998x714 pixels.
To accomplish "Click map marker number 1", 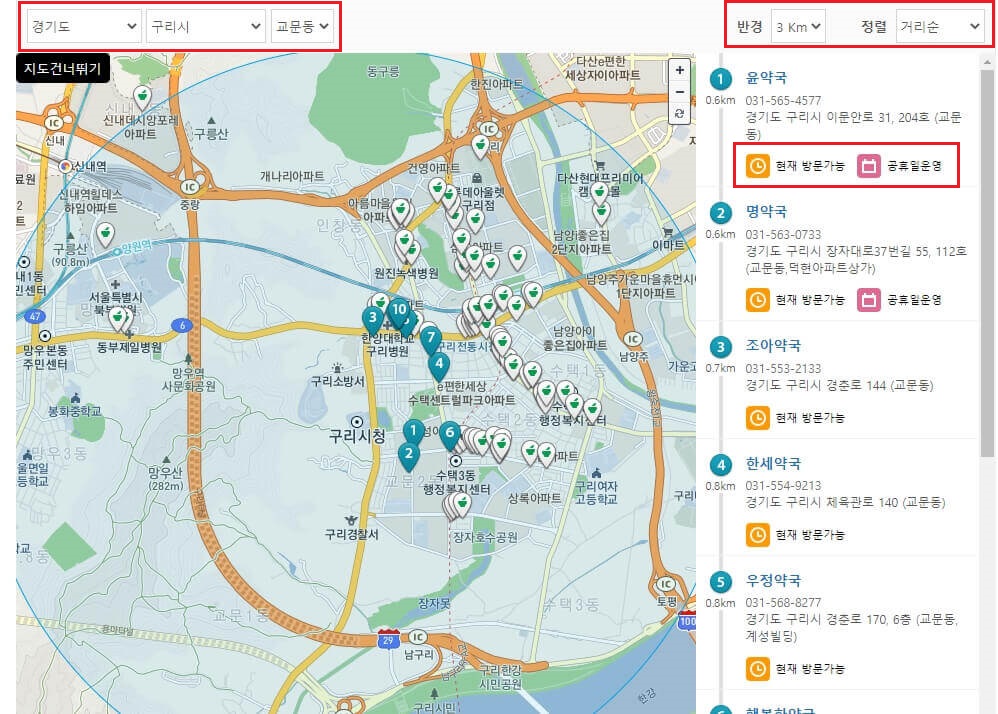I will pos(414,433).
